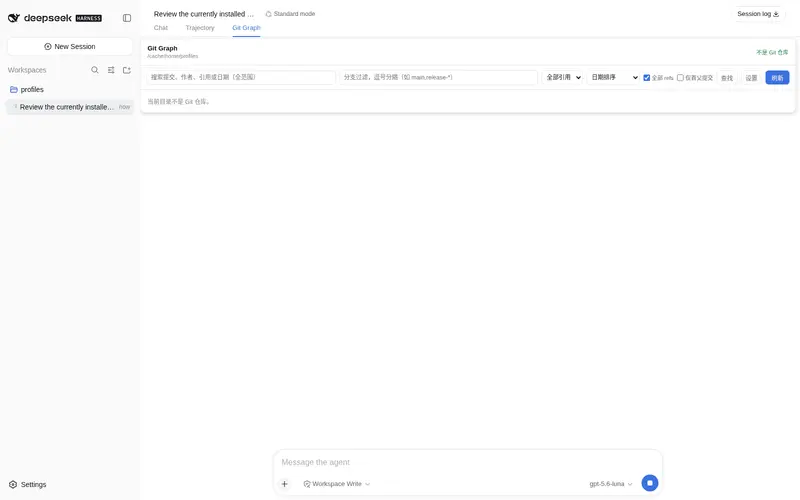Click the session title 'Review the currently installed ...'

click(204, 14)
